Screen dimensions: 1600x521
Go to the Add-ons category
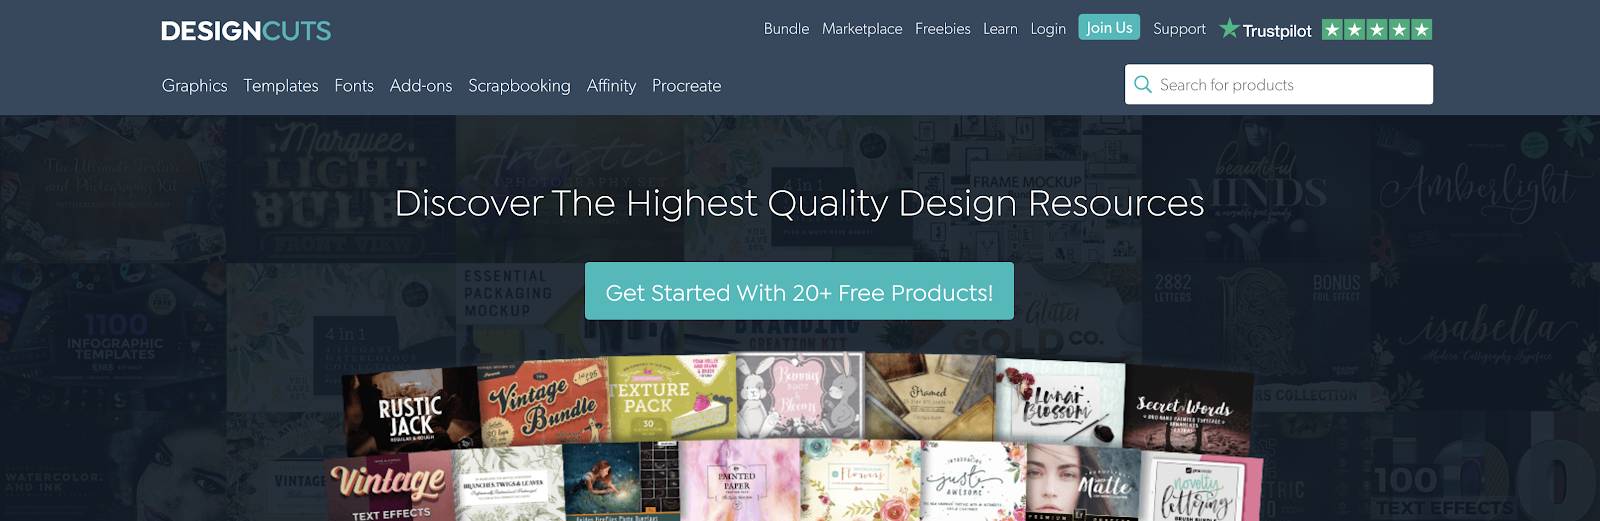coord(421,86)
